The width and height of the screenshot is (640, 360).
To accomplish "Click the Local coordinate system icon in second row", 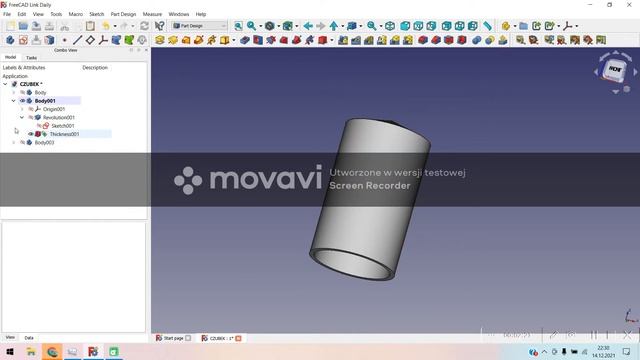I will [103, 40].
